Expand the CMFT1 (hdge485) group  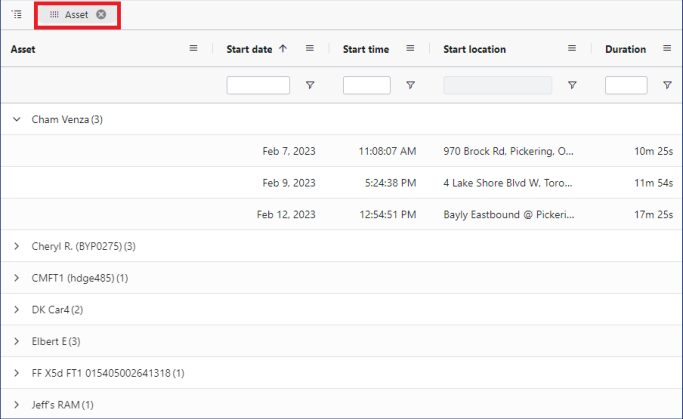point(17,278)
